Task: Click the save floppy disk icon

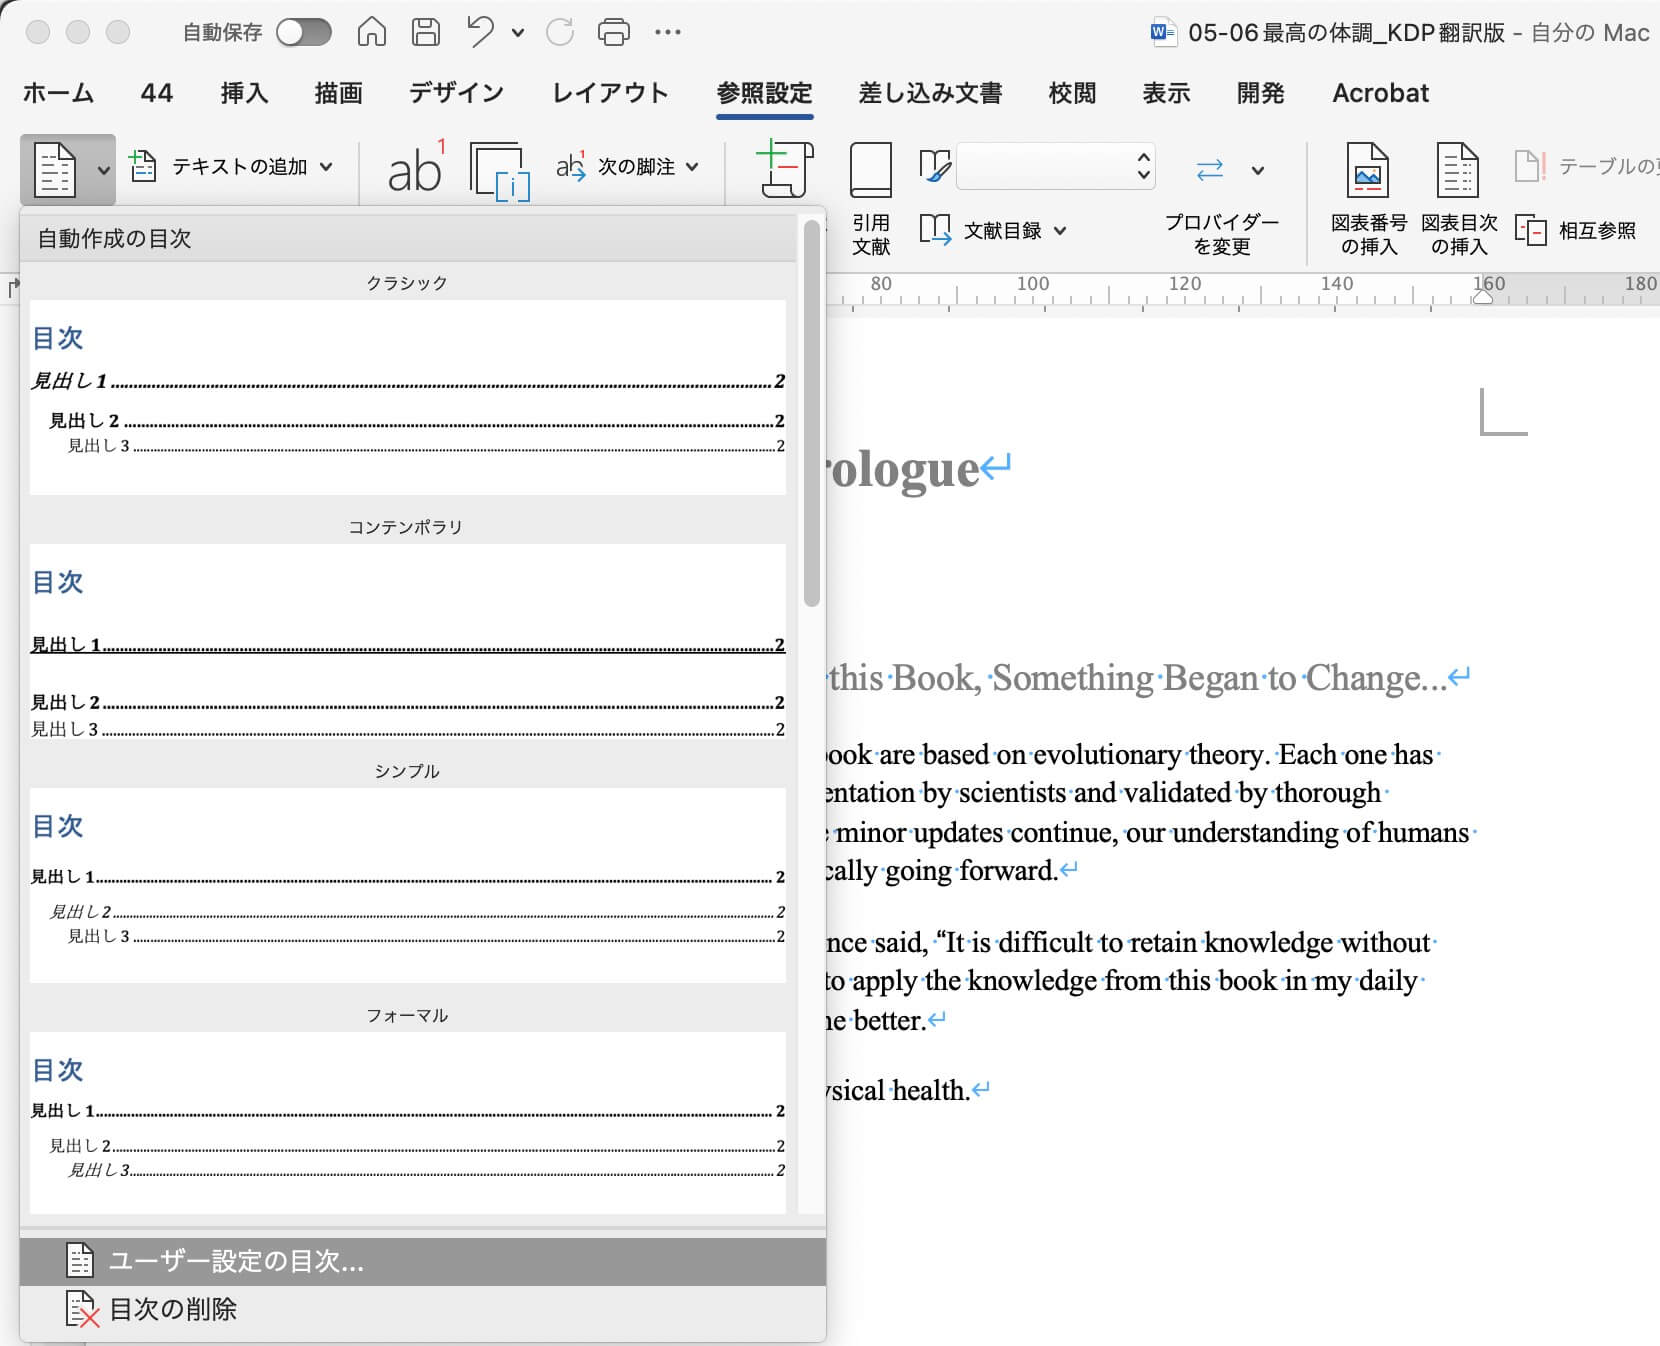Action: (x=426, y=33)
